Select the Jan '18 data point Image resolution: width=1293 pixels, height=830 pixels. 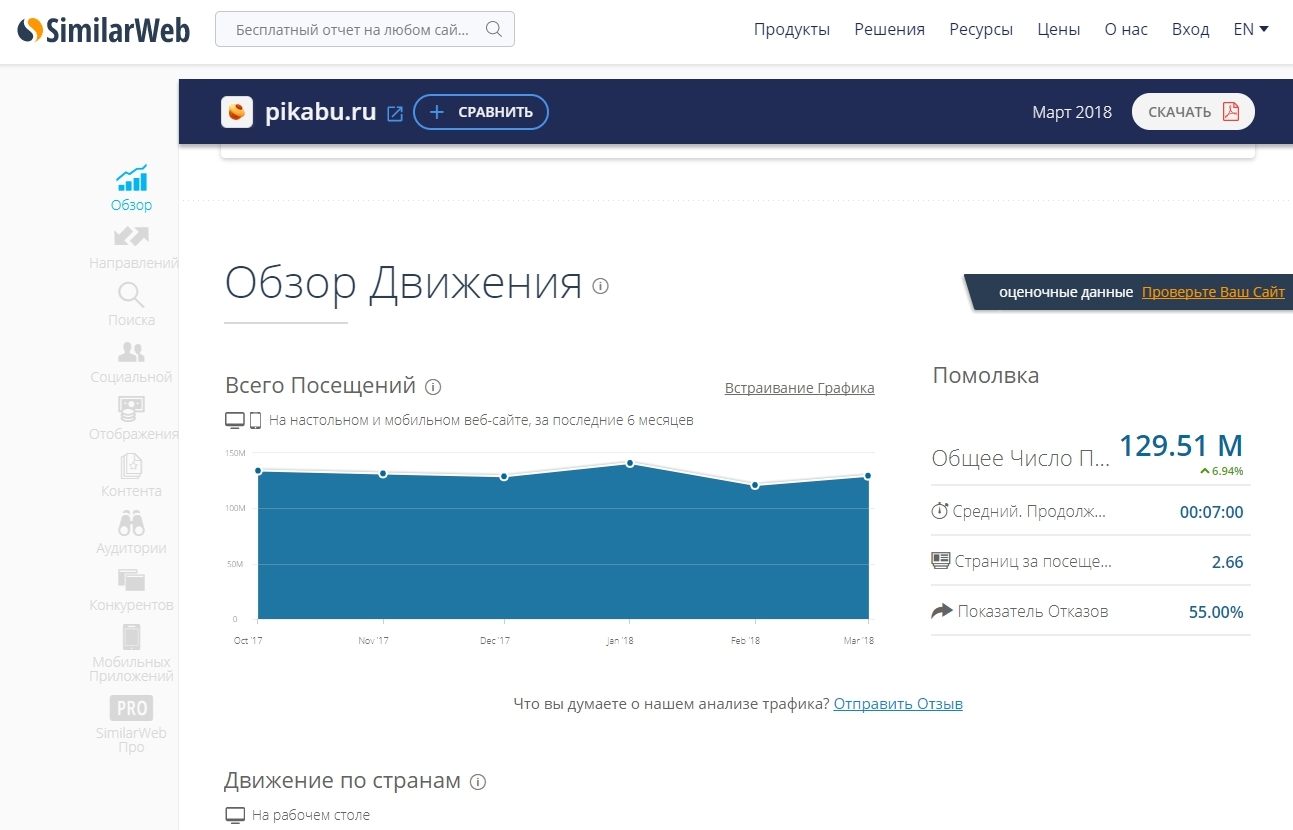pos(630,463)
